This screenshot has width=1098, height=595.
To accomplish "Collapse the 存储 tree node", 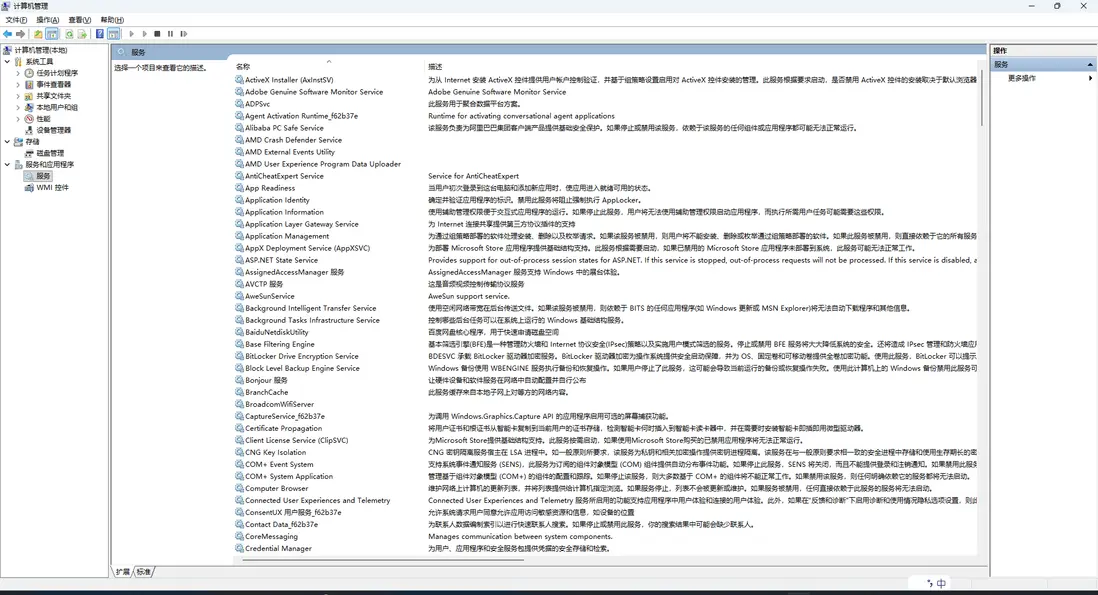I will point(7,141).
